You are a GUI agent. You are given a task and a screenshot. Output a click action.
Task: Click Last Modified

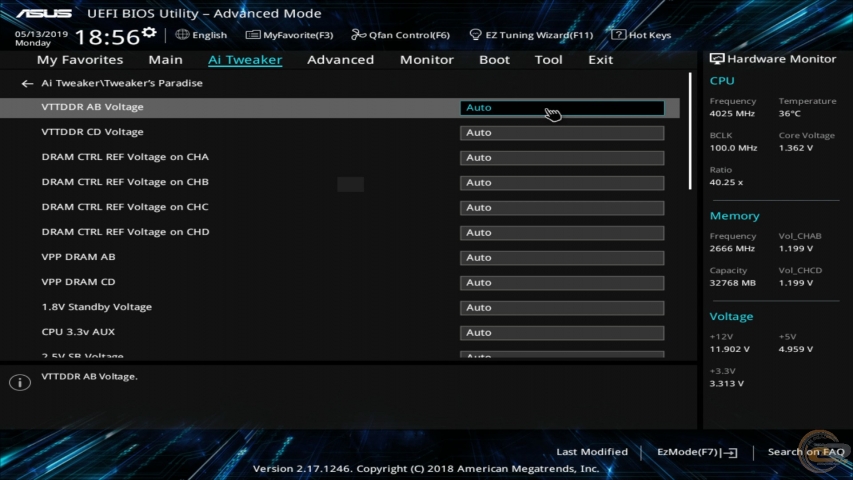point(592,452)
